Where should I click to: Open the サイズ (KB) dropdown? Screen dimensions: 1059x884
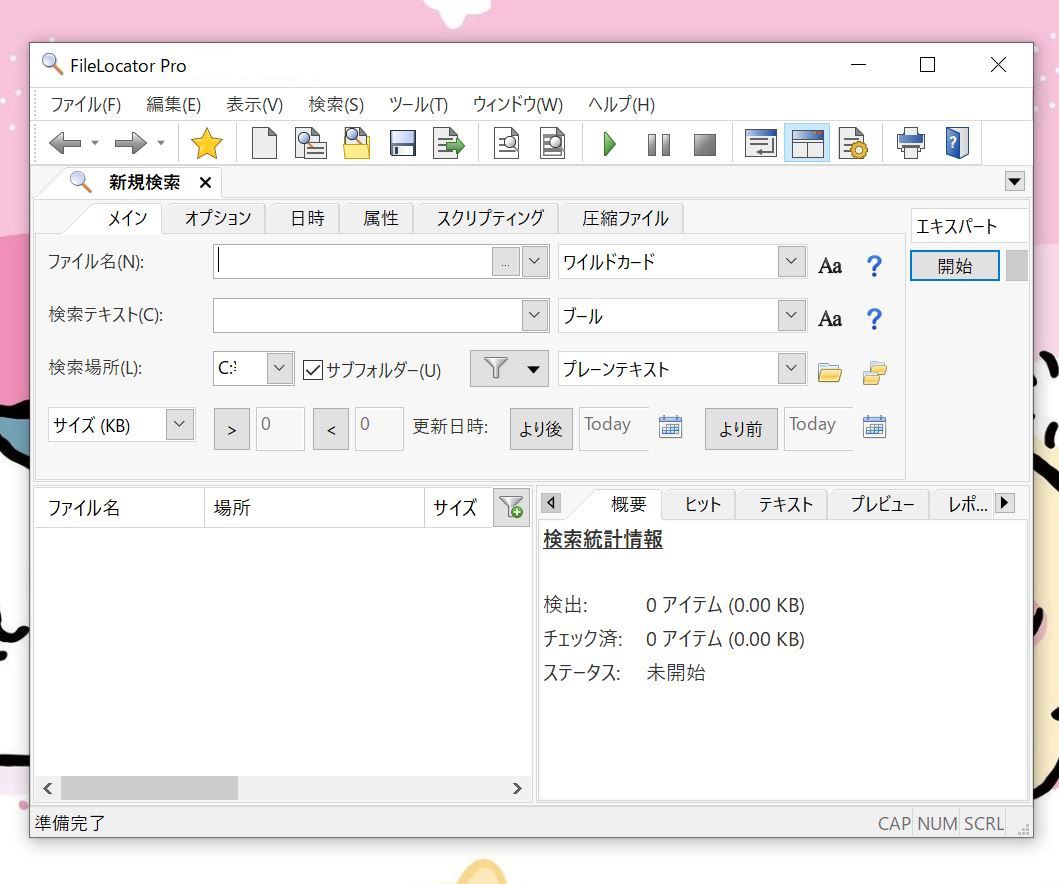(x=180, y=424)
